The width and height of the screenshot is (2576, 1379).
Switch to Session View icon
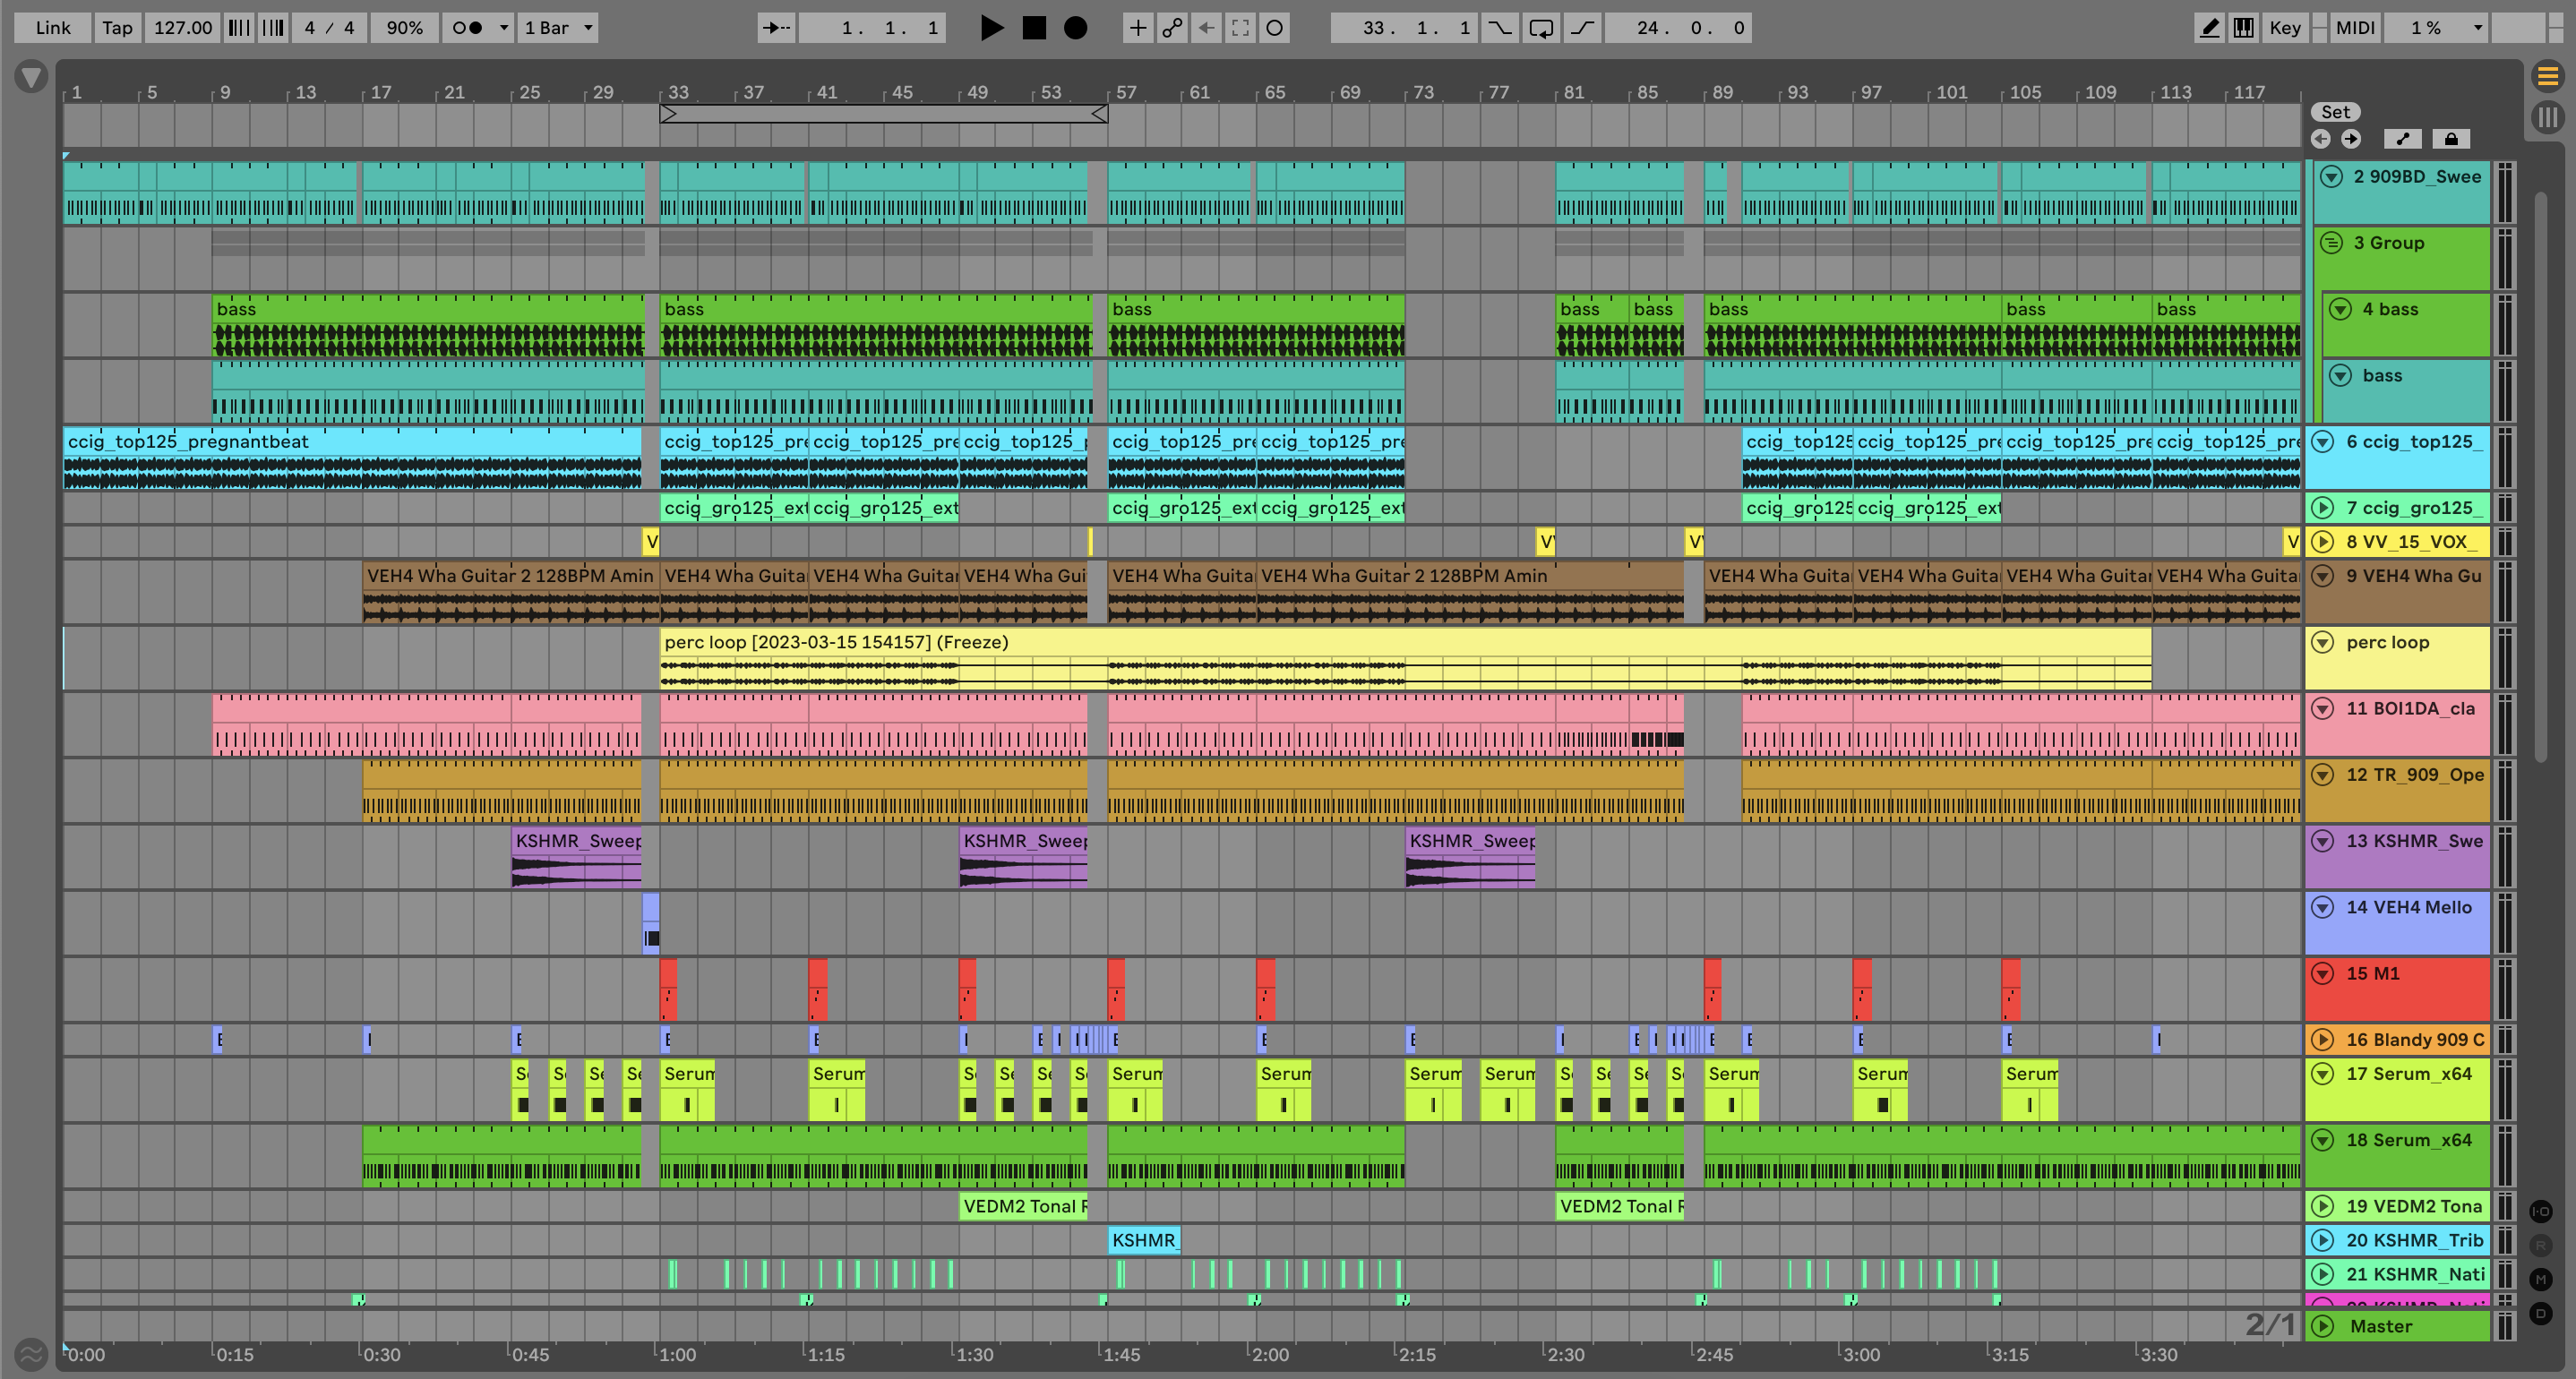(x=2547, y=117)
